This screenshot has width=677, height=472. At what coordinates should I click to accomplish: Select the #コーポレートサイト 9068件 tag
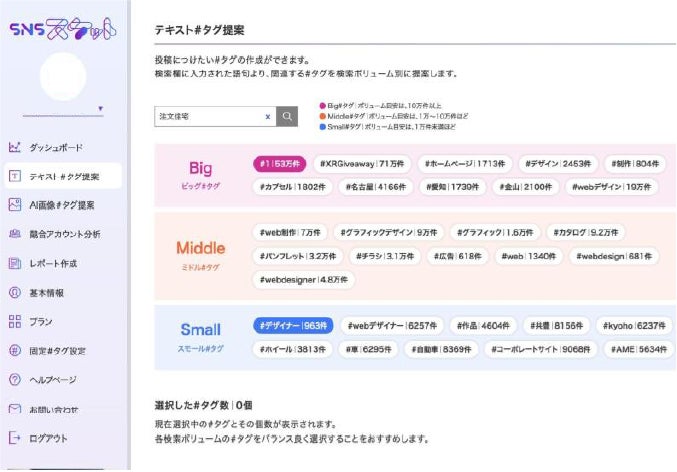(x=541, y=349)
